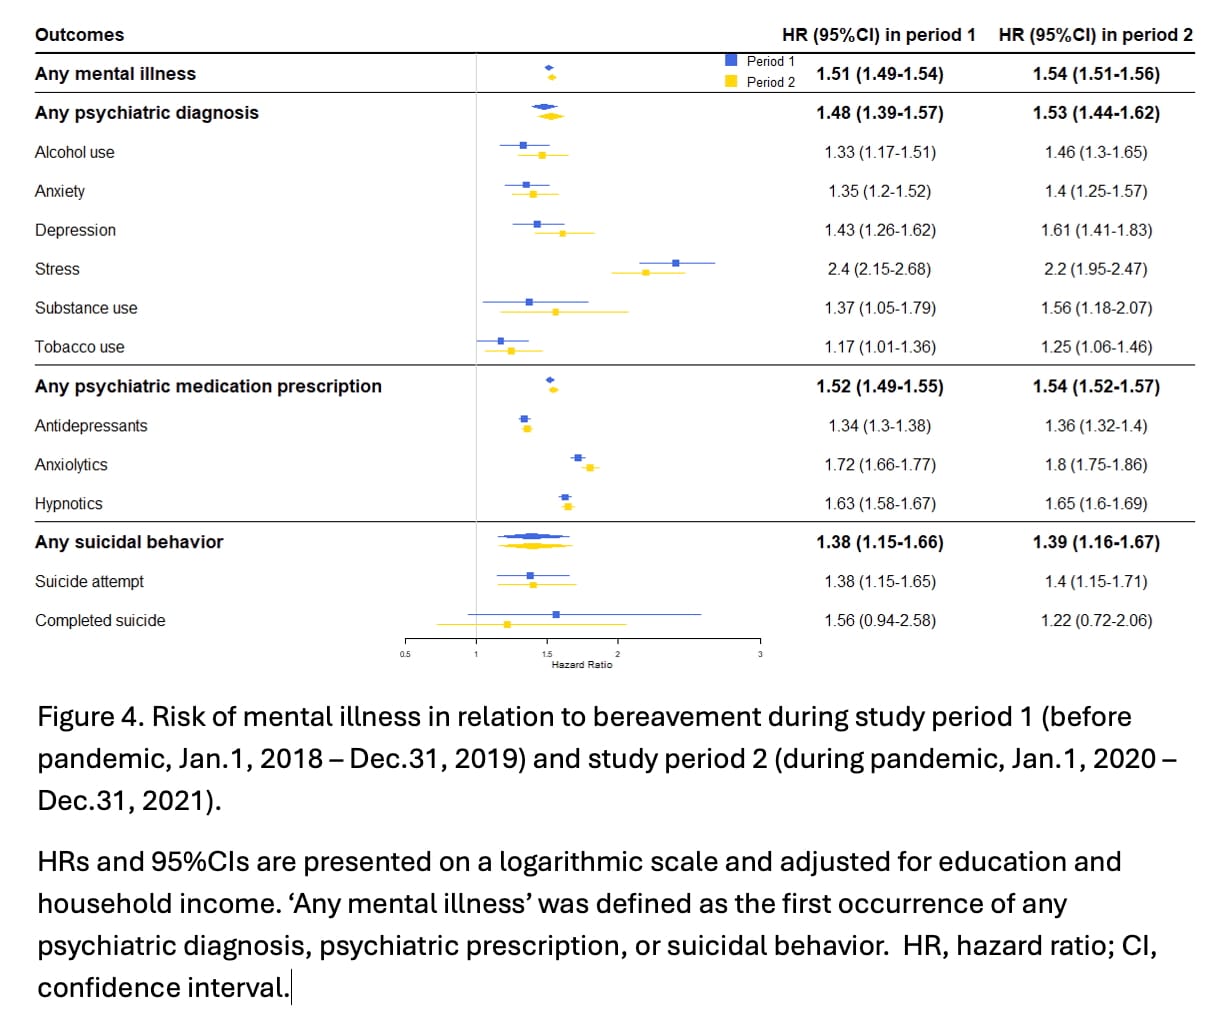Click the Stress blue square marker

676,263
